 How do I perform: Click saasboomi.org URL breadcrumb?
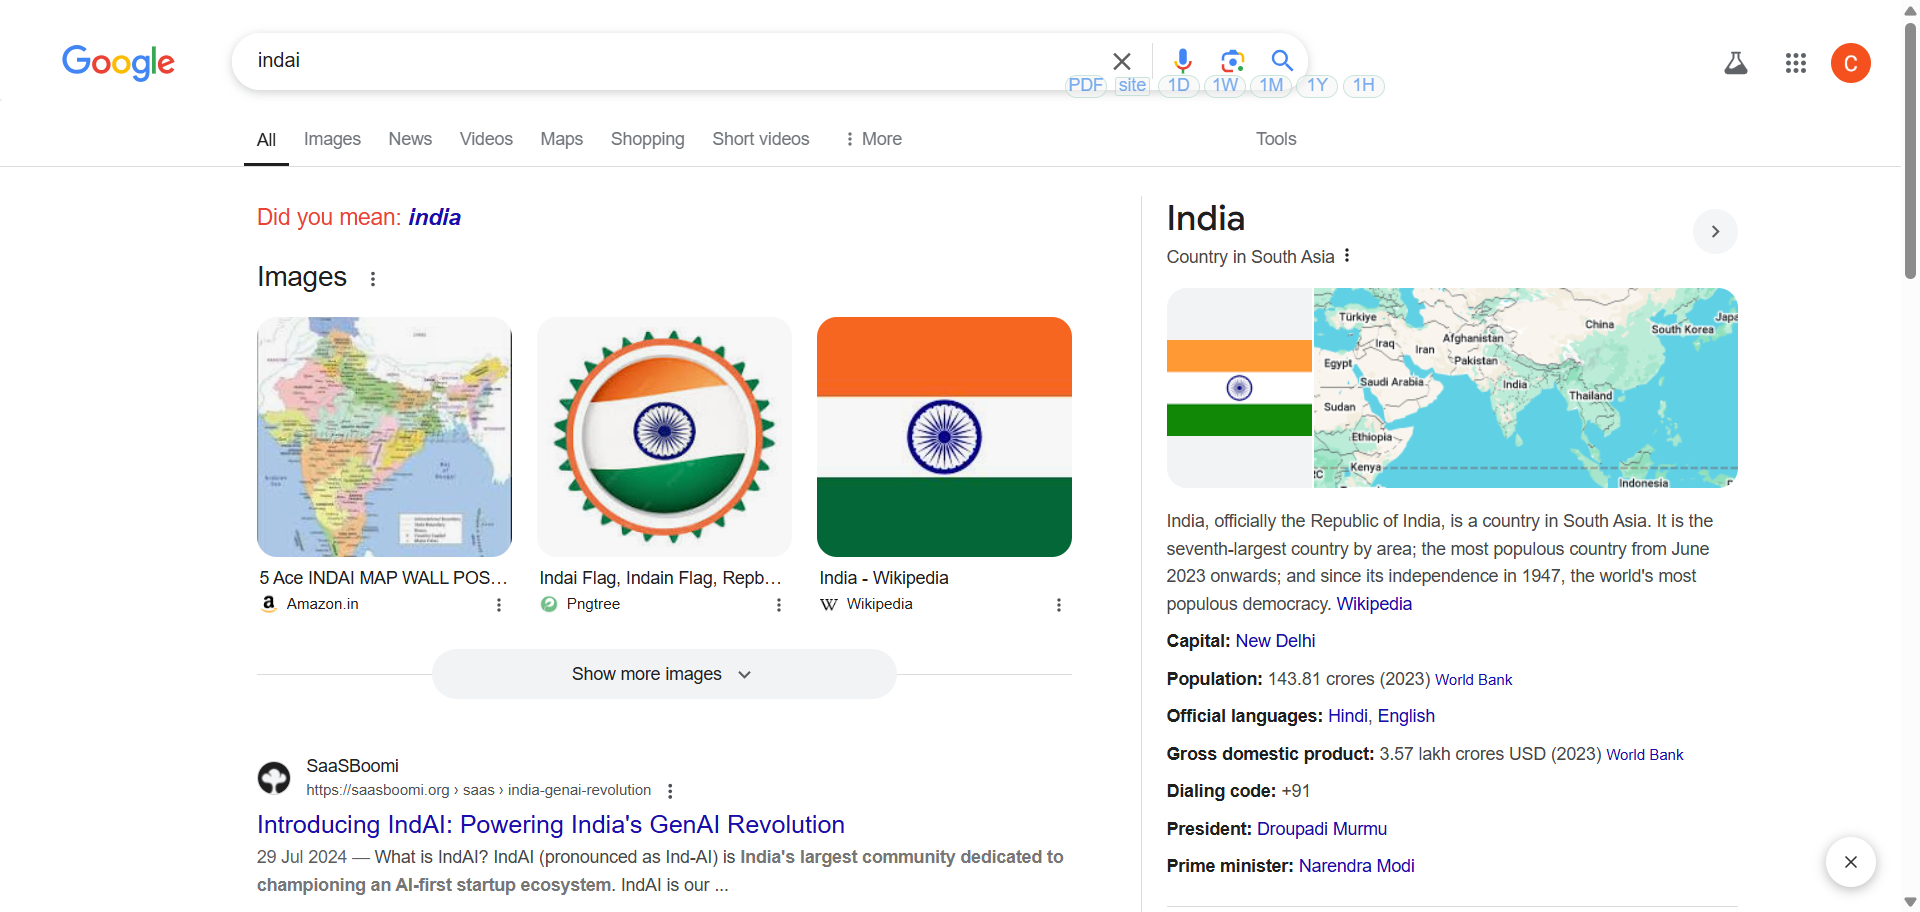coord(478,790)
